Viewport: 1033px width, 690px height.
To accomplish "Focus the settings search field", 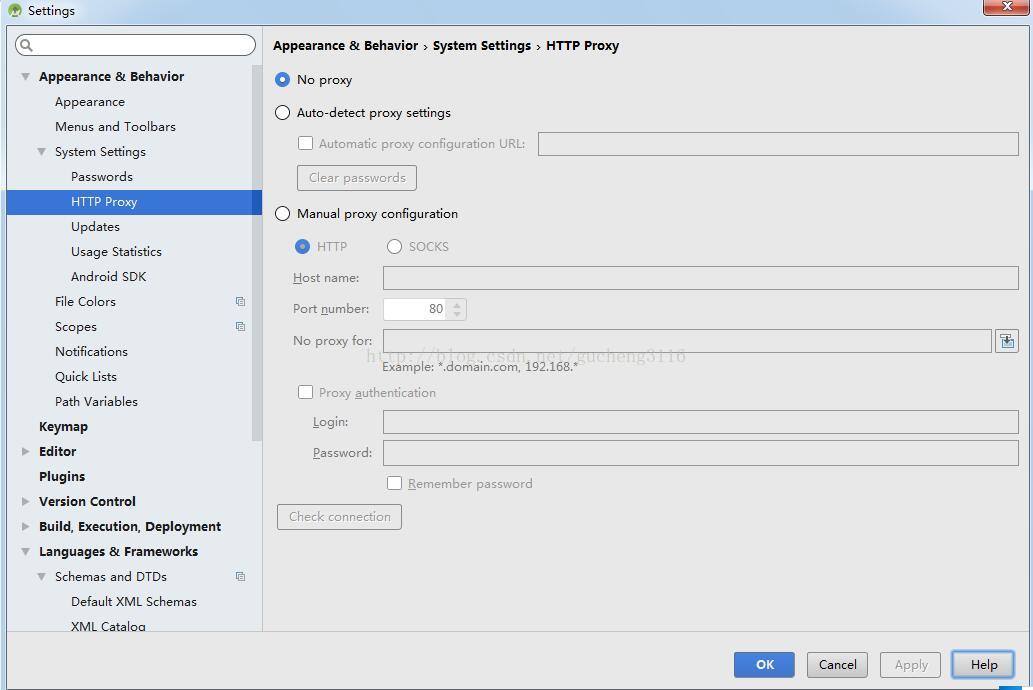I will pos(135,45).
